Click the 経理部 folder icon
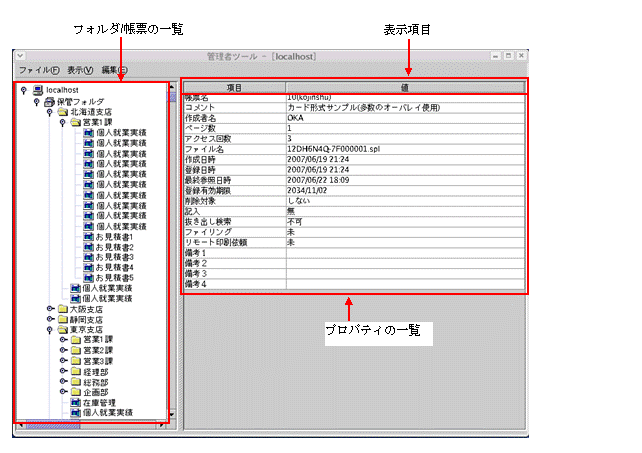The width and height of the screenshot is (642, 453). point(76,371)
